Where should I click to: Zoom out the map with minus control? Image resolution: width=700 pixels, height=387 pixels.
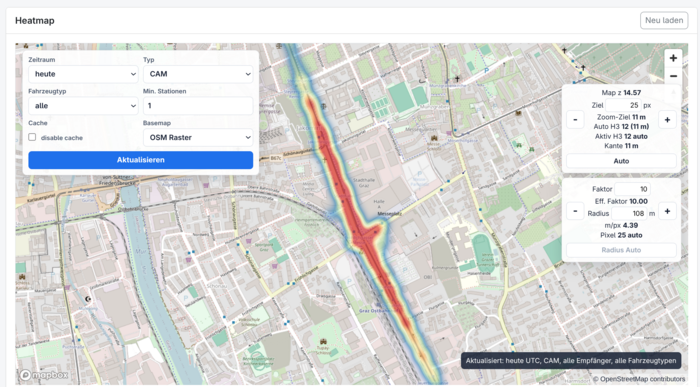pyautogui.click(x=673, y=76)
